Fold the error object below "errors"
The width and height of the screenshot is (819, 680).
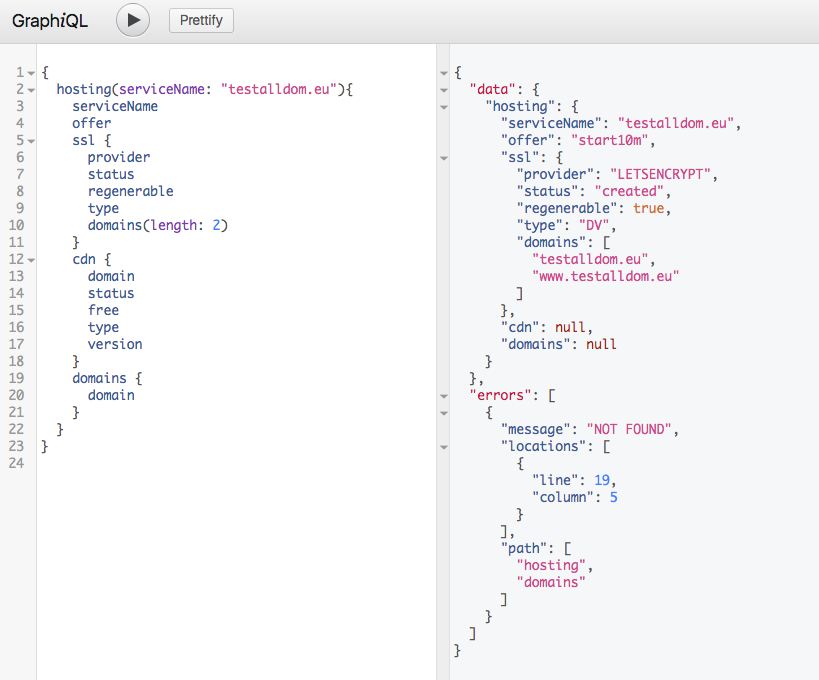click(444, 413)
